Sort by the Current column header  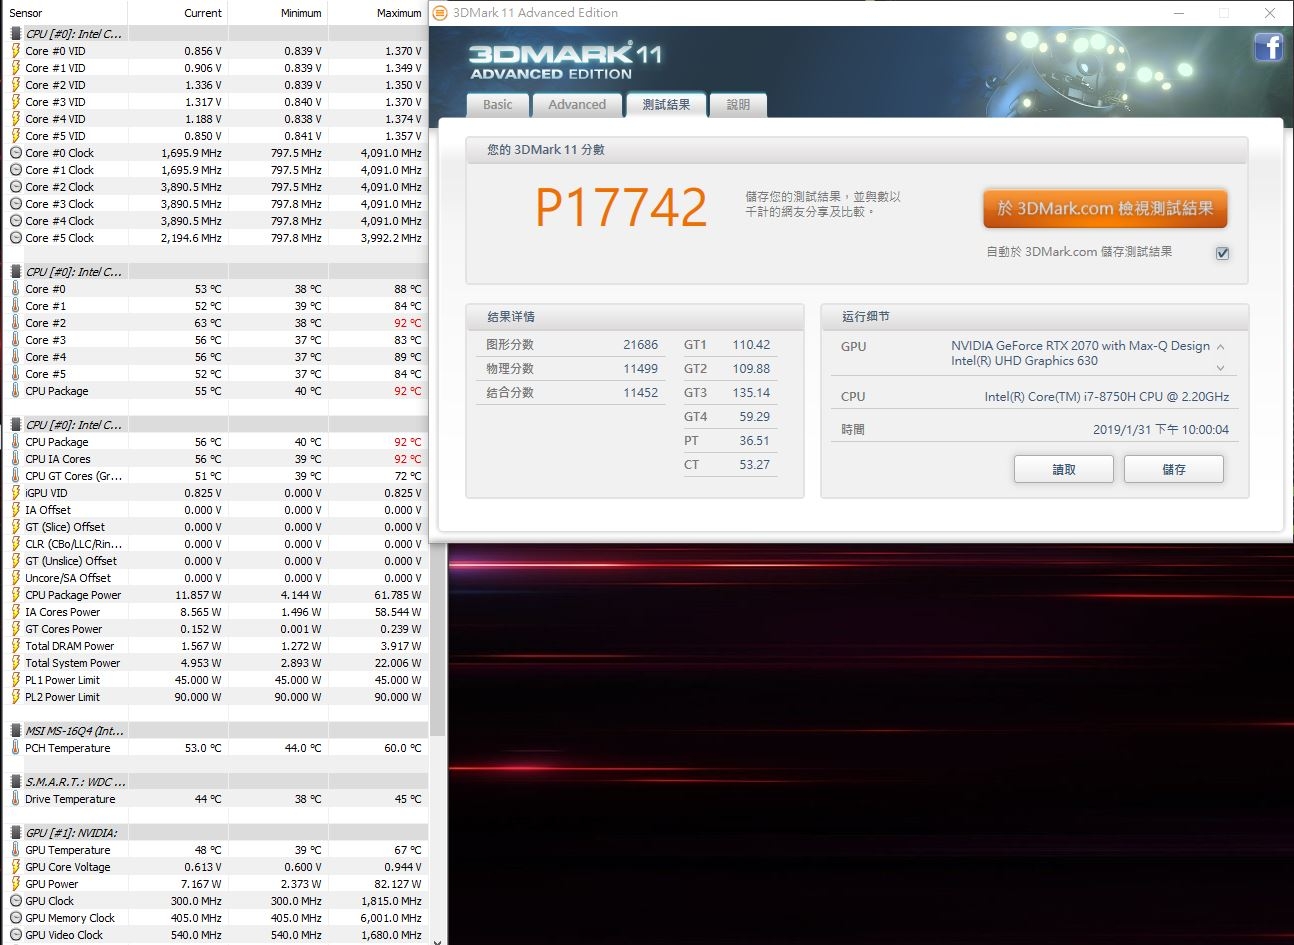178,13
